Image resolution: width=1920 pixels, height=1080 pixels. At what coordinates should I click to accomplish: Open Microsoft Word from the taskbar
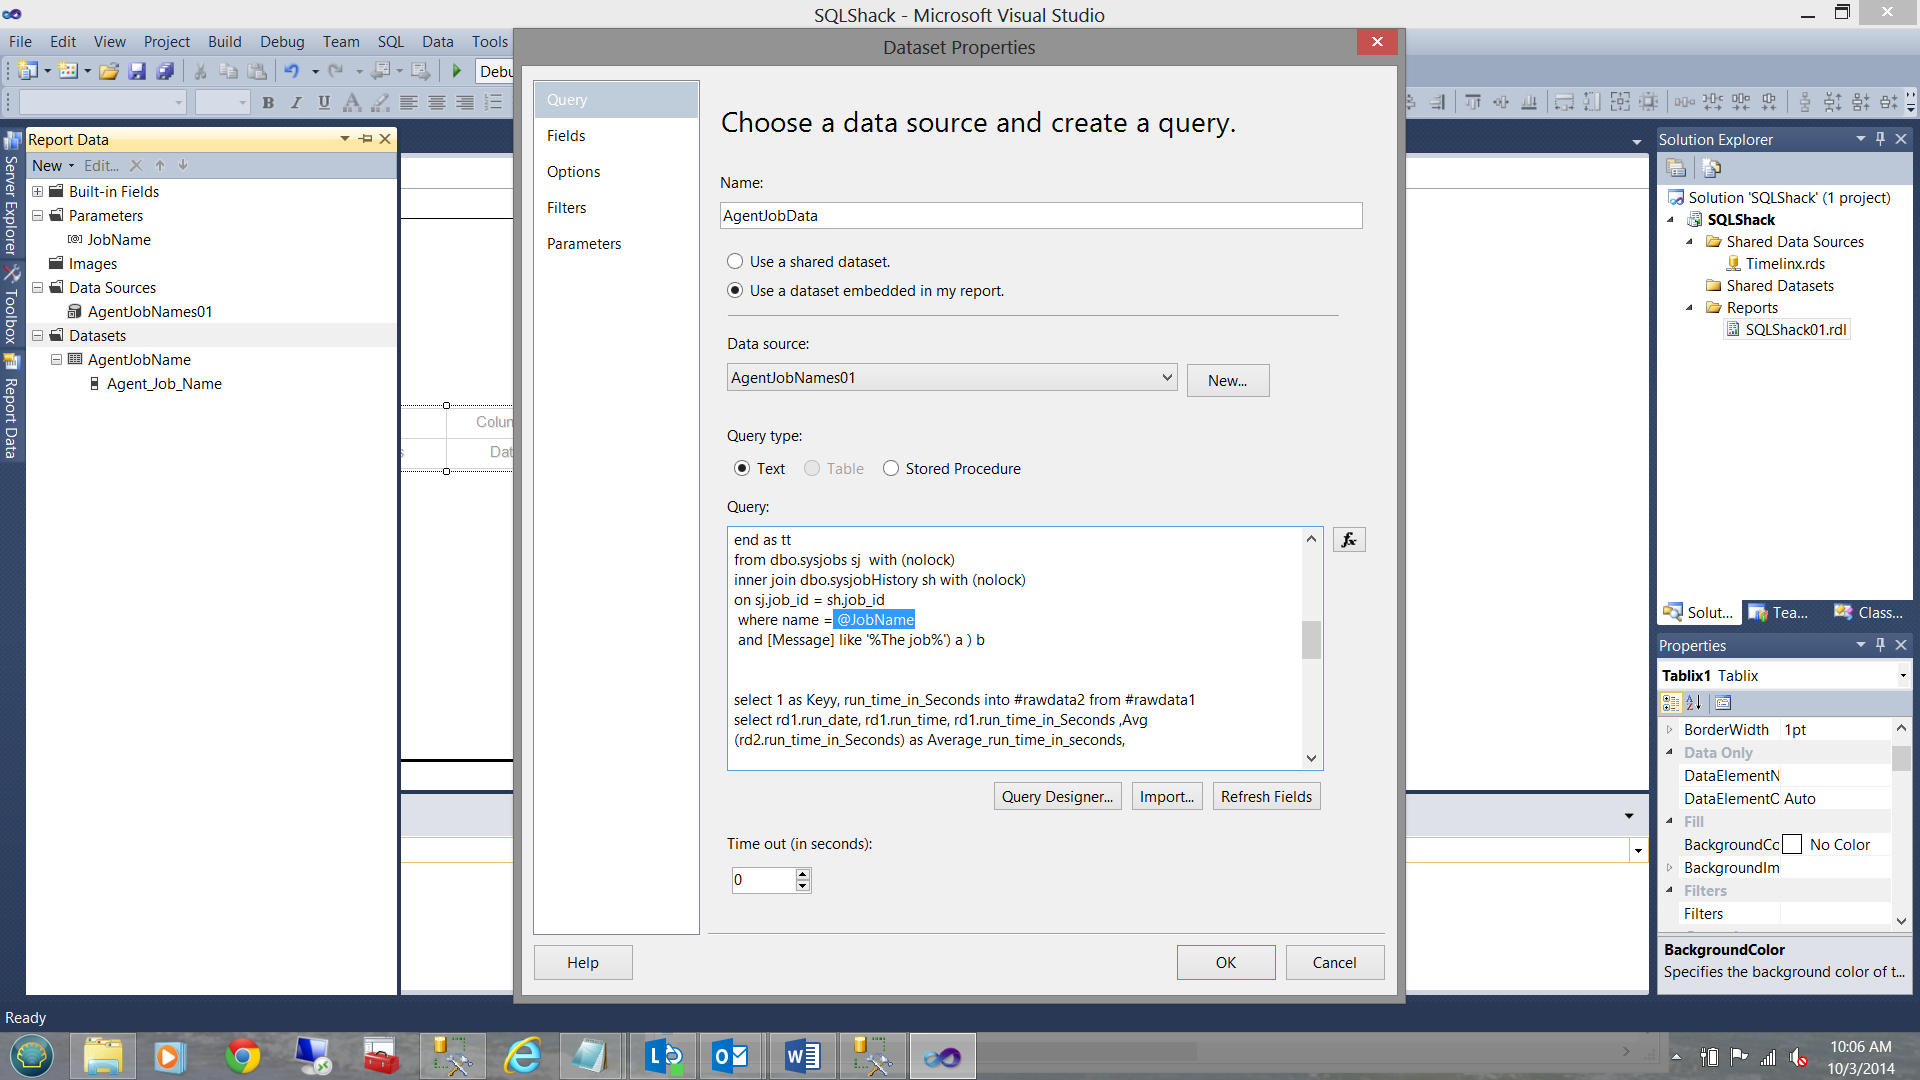tap(802, 1056)
